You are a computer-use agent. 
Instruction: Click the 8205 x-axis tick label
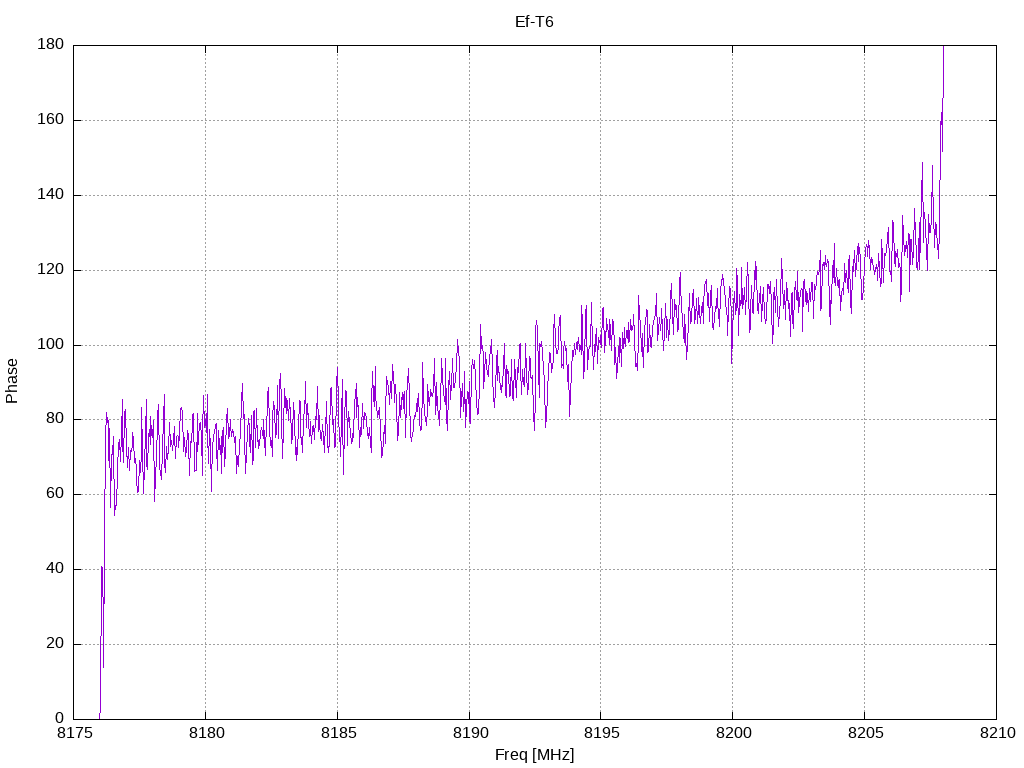click(864, 734)
